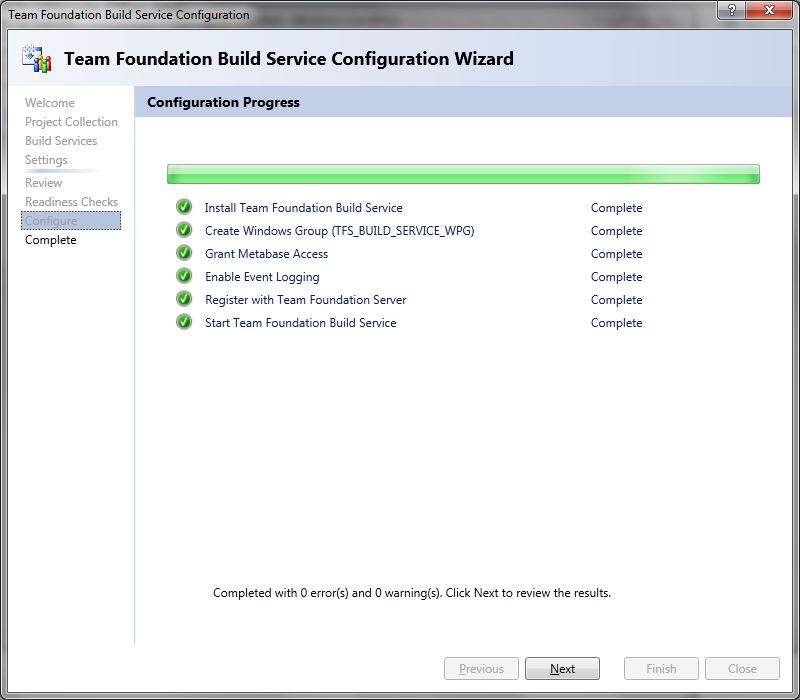The height and width of the screenshot is (700, 800).
Task: Click green checkmark beside Create Windows Group
Action: pos(184,230)
